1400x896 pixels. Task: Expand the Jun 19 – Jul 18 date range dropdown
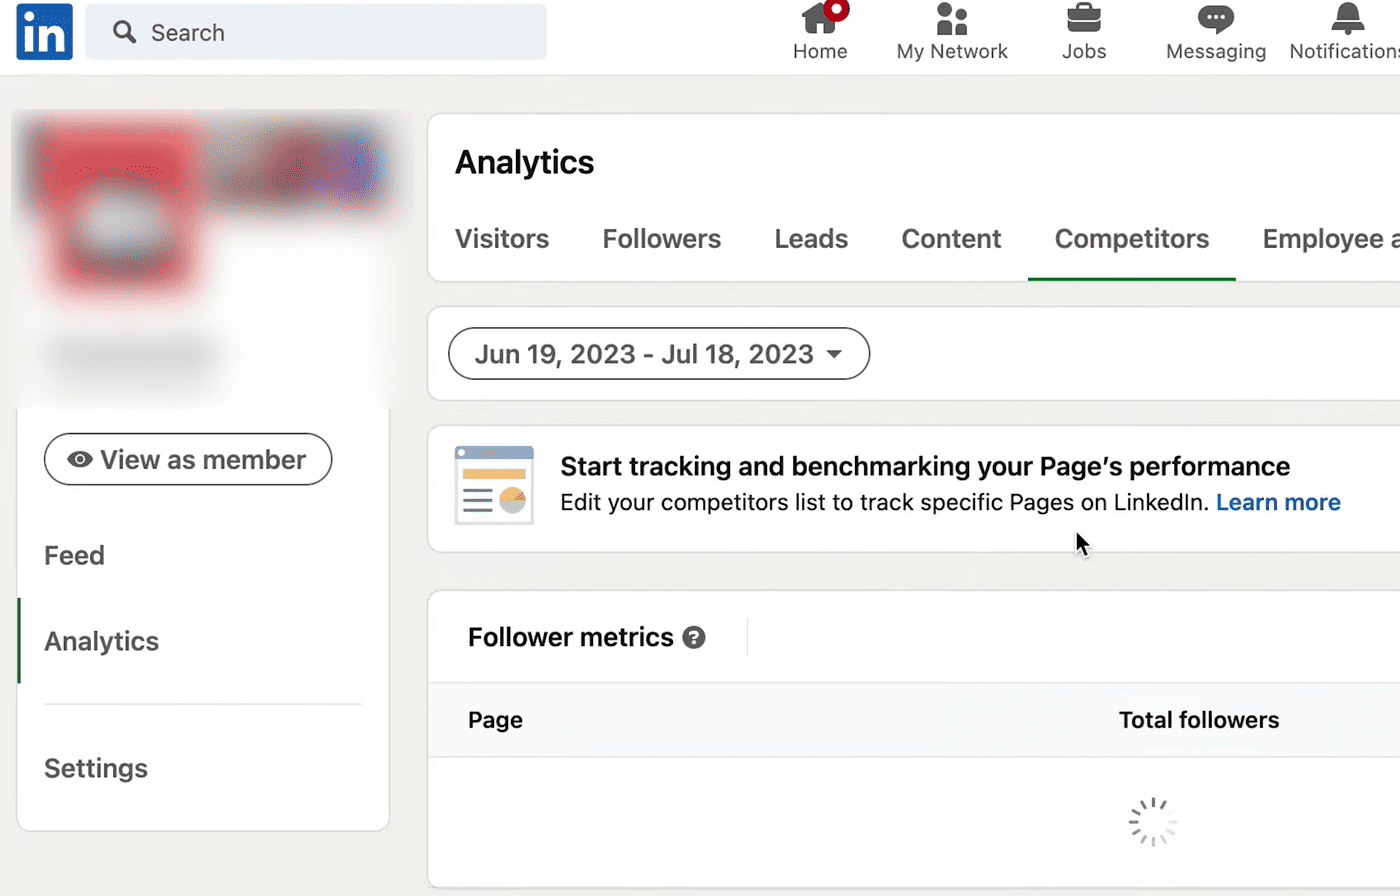659,354
